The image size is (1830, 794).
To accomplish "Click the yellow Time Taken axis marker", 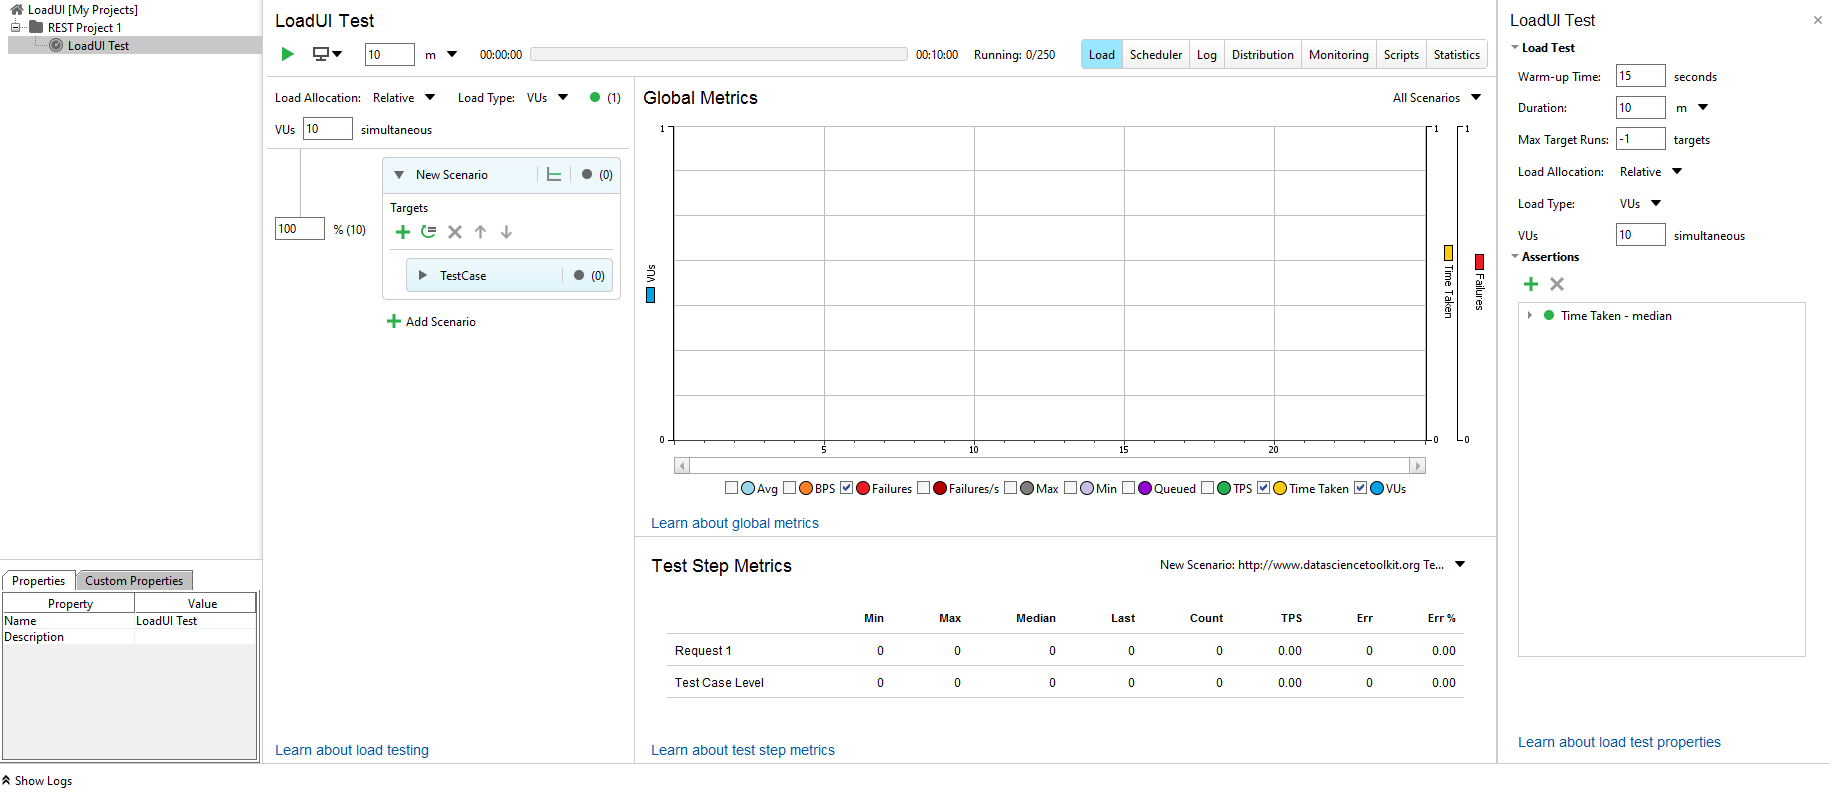I will pyautogui.click(x=1448, y=253).
